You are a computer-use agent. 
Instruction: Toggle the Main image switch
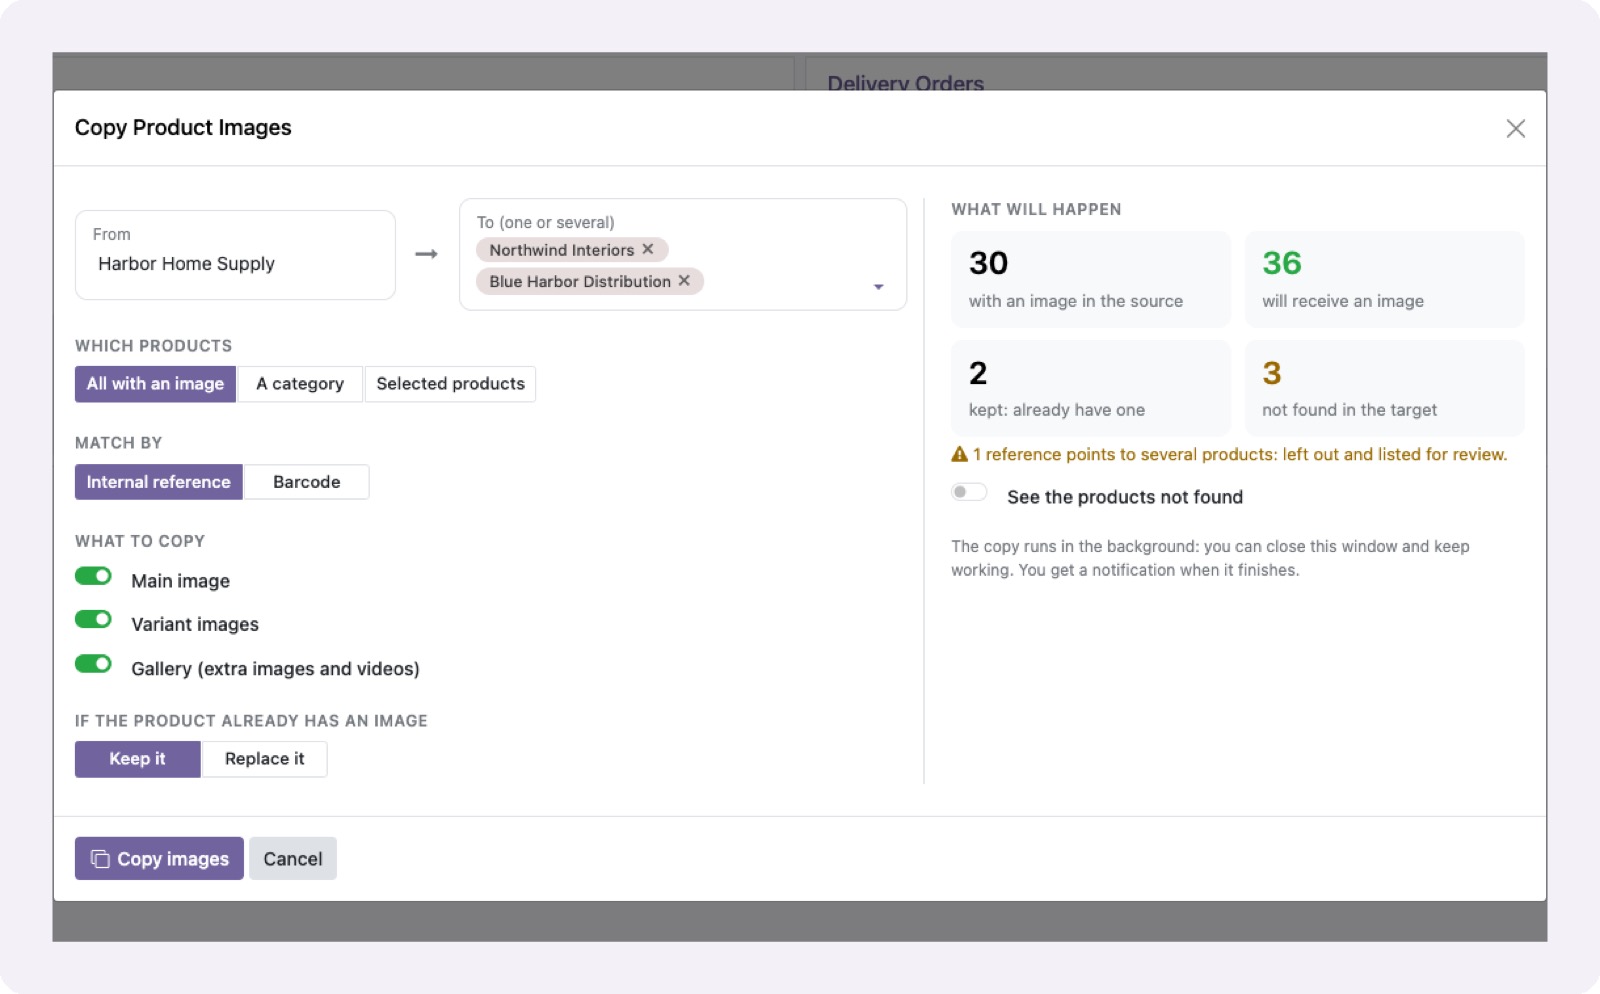click(93, 576)
